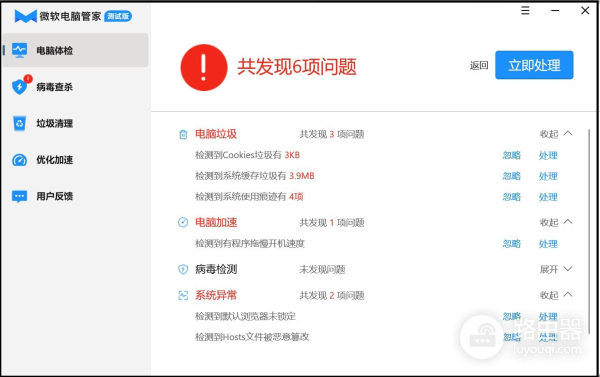Handle the 拖慢开机速度 item
This screenshot has width=600, height=377.
click(548, 244)
